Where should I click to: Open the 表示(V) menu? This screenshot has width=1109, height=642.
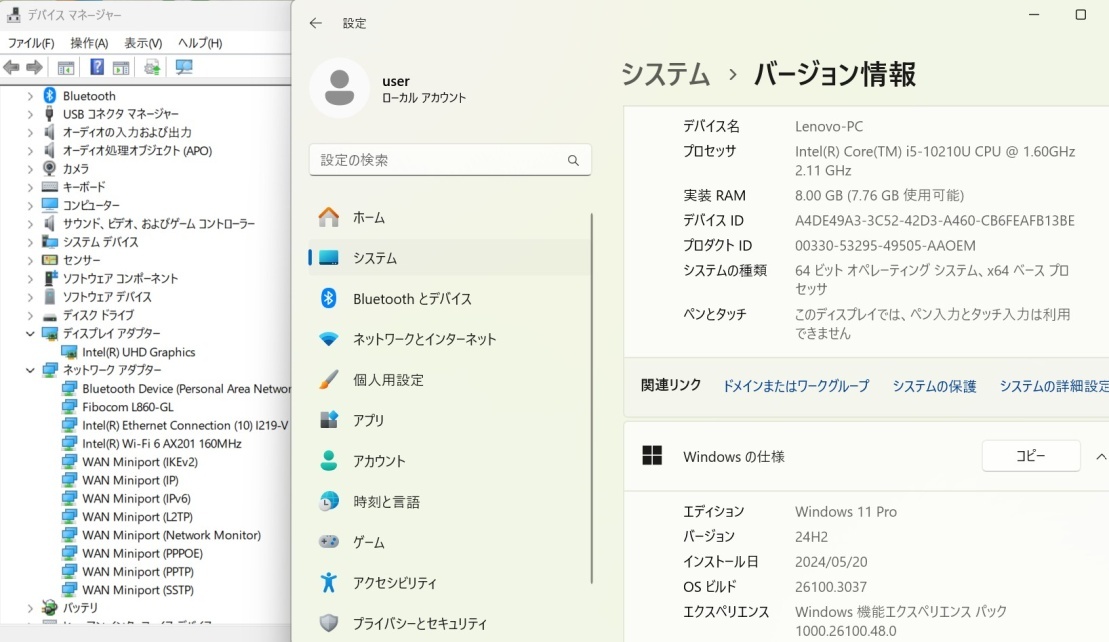[x=143, y=43]
